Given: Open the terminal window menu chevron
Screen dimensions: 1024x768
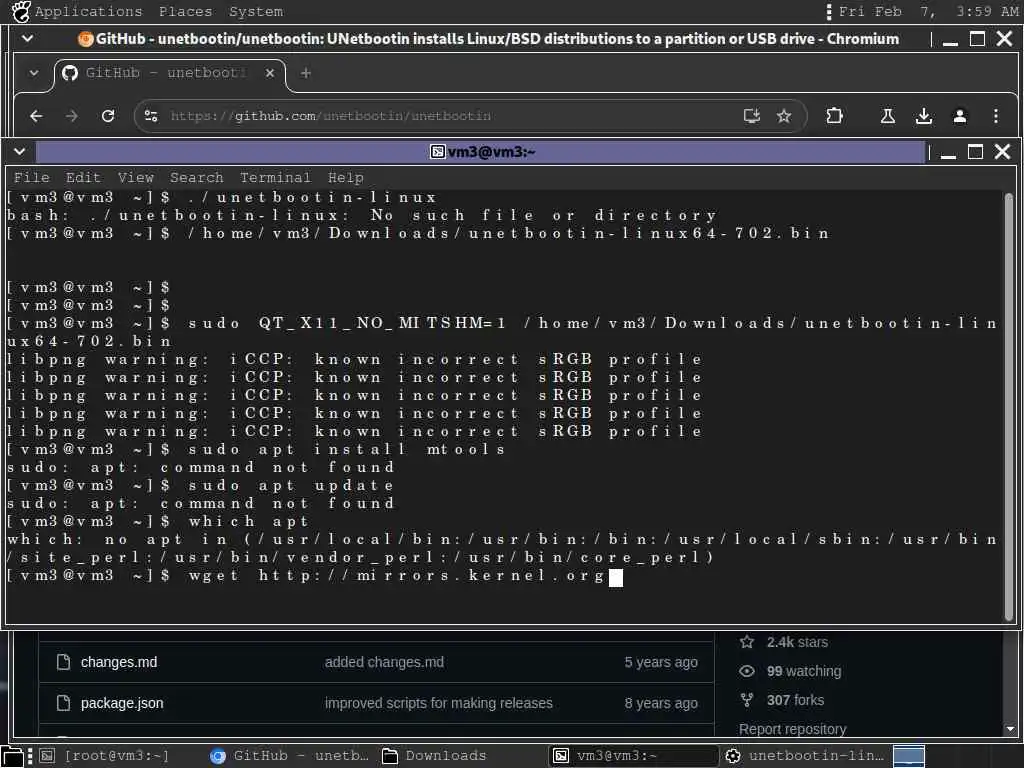Looking at the screenshot, I should (20, 152).
